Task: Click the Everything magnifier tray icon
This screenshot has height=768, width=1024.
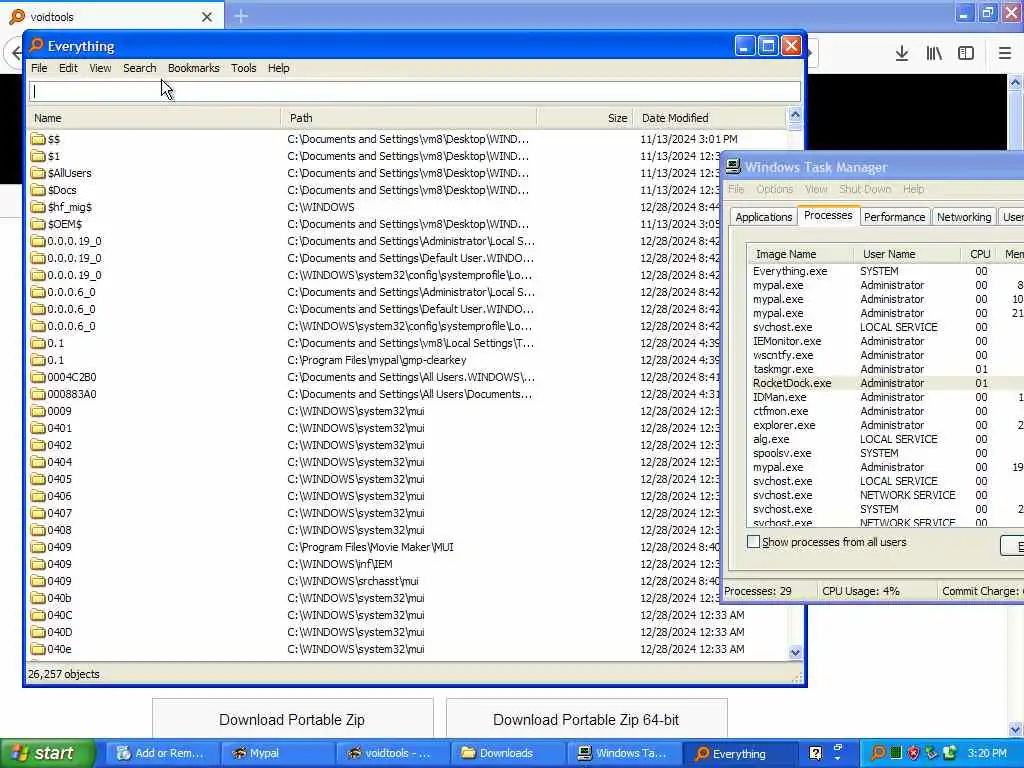Action: coord(878,753)
